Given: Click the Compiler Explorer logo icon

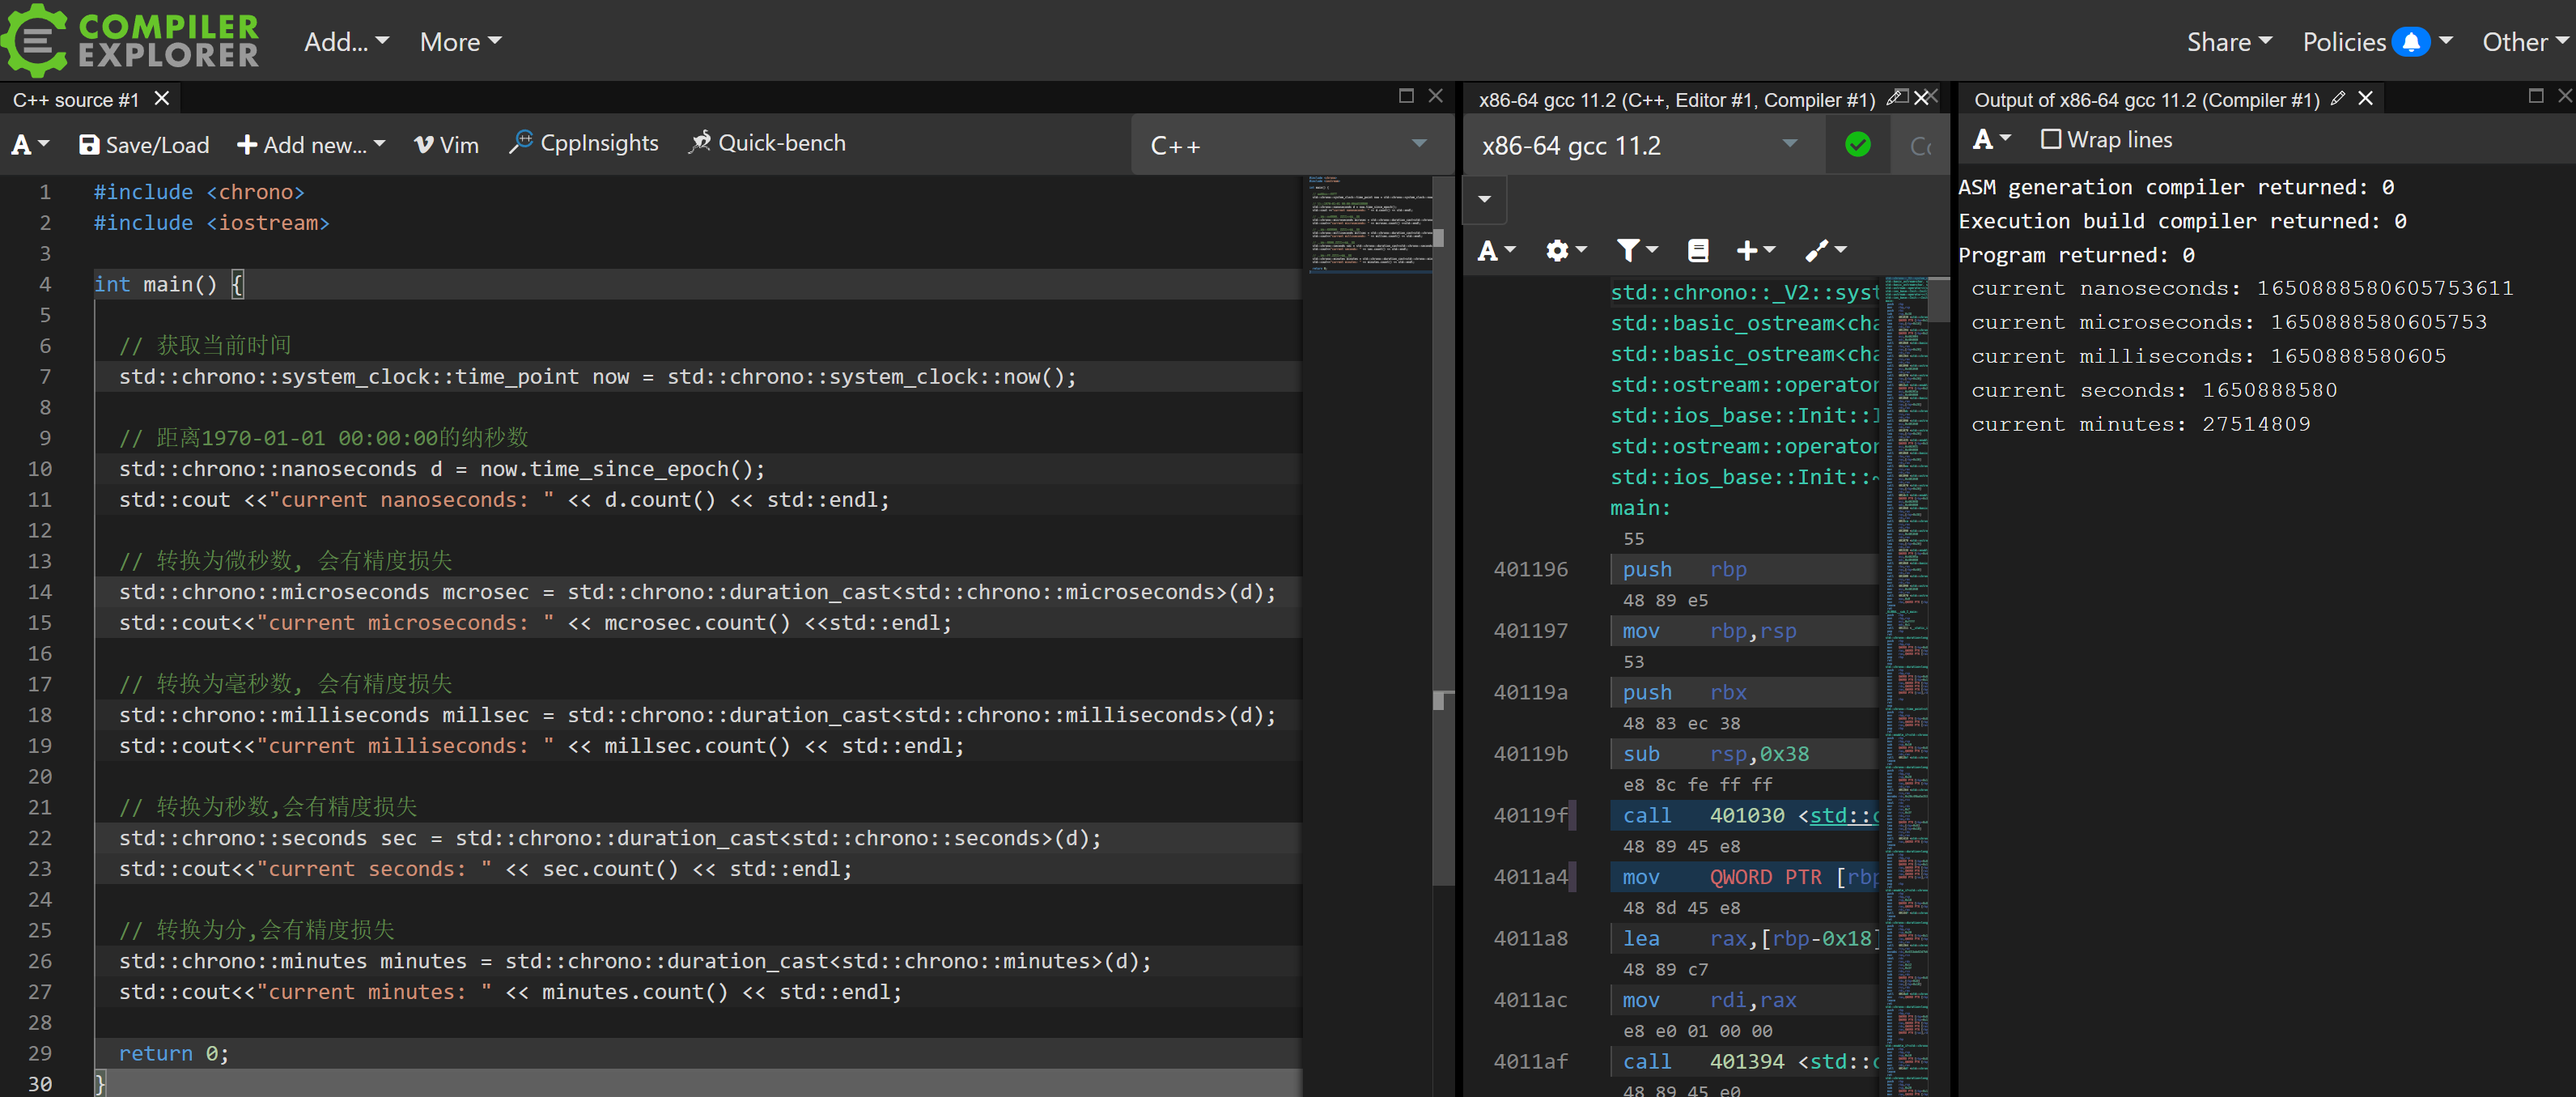Looking at the screenshot, I should coord(40,40).
